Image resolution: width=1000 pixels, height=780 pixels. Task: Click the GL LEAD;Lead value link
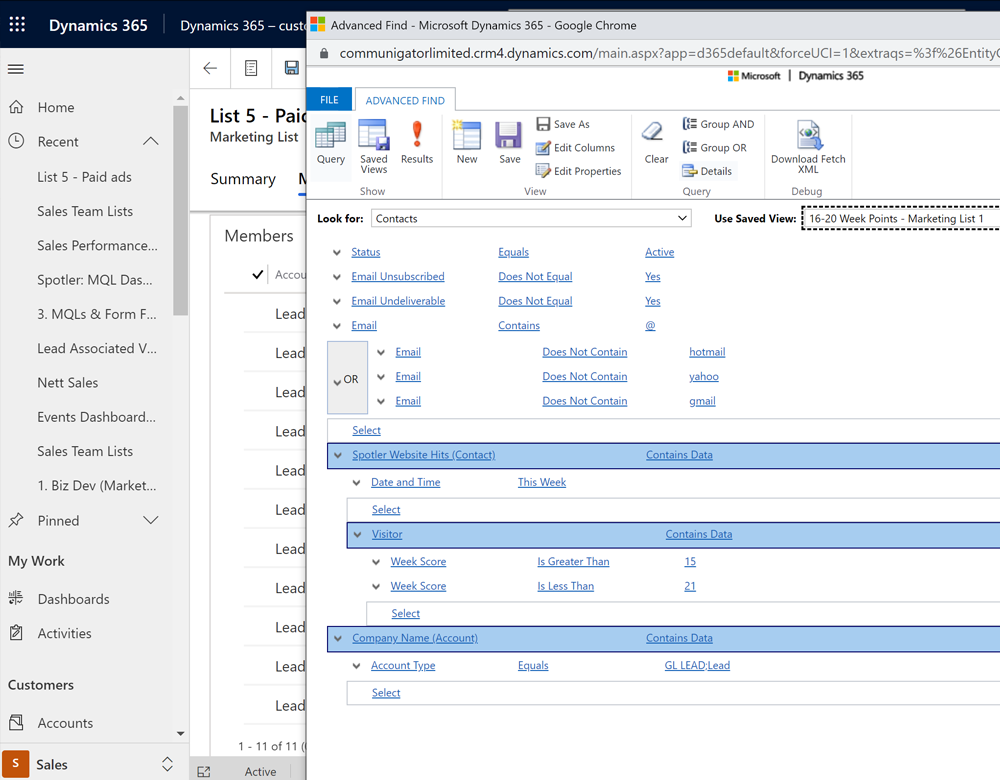[697, 665]
